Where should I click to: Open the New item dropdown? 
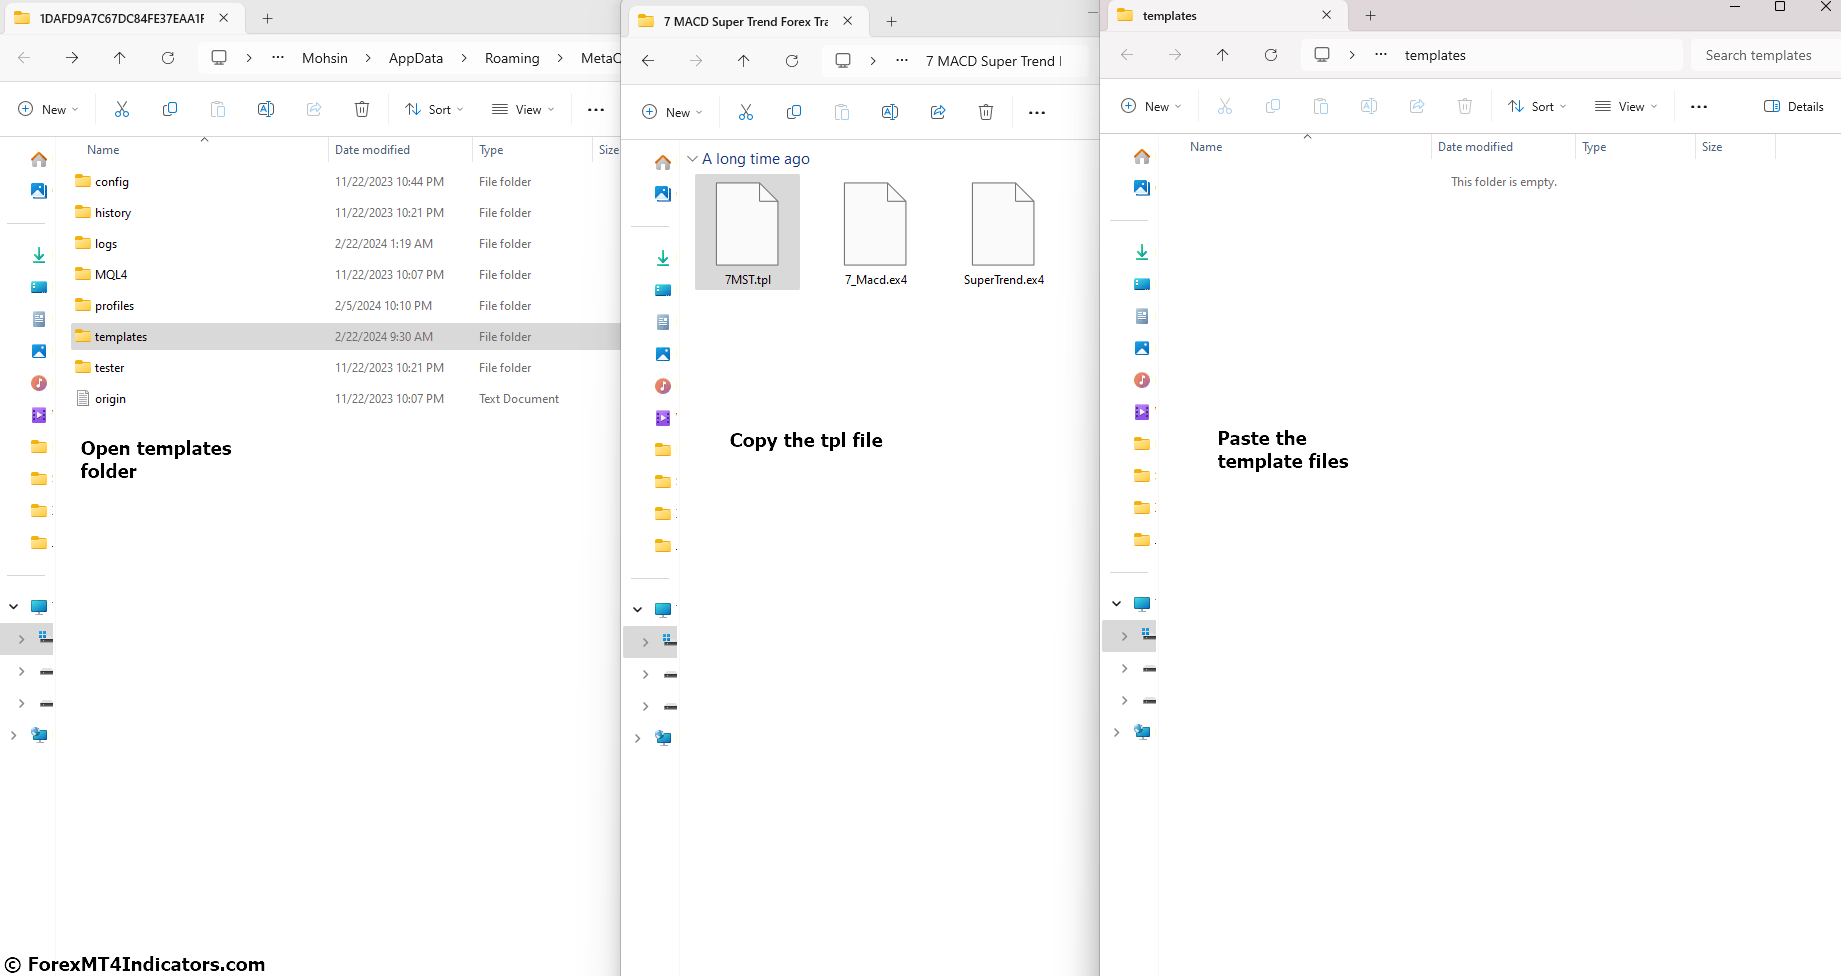(x=48, y=108)
